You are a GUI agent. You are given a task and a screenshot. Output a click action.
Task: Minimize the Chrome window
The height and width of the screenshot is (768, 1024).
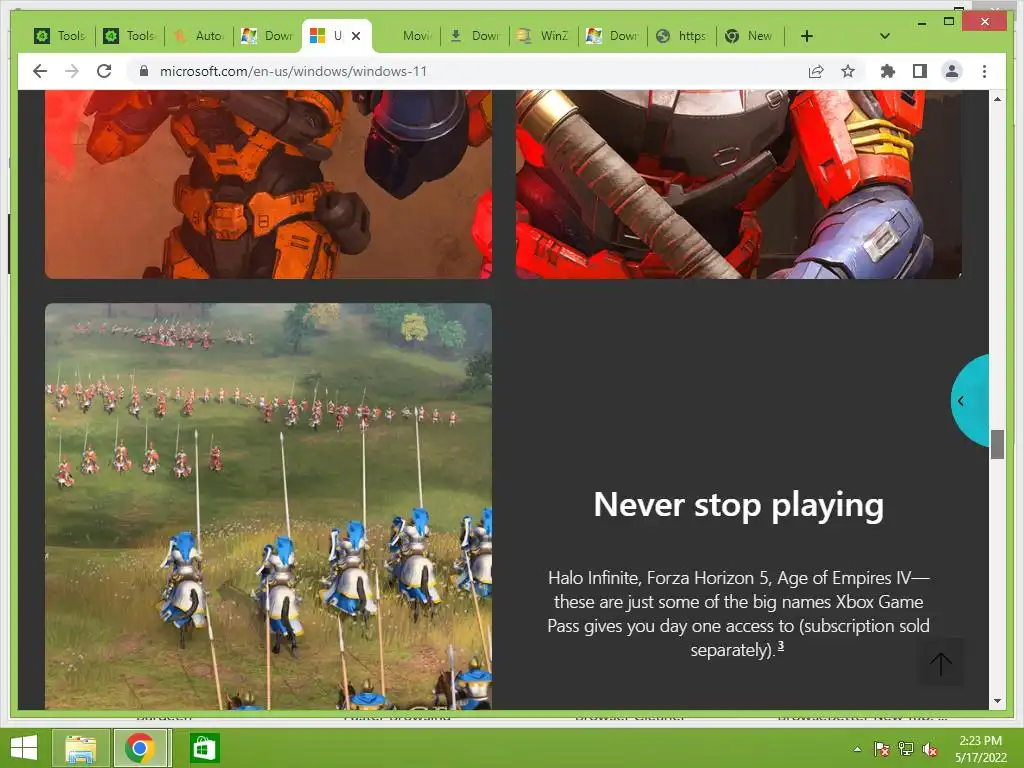[921, 22]
